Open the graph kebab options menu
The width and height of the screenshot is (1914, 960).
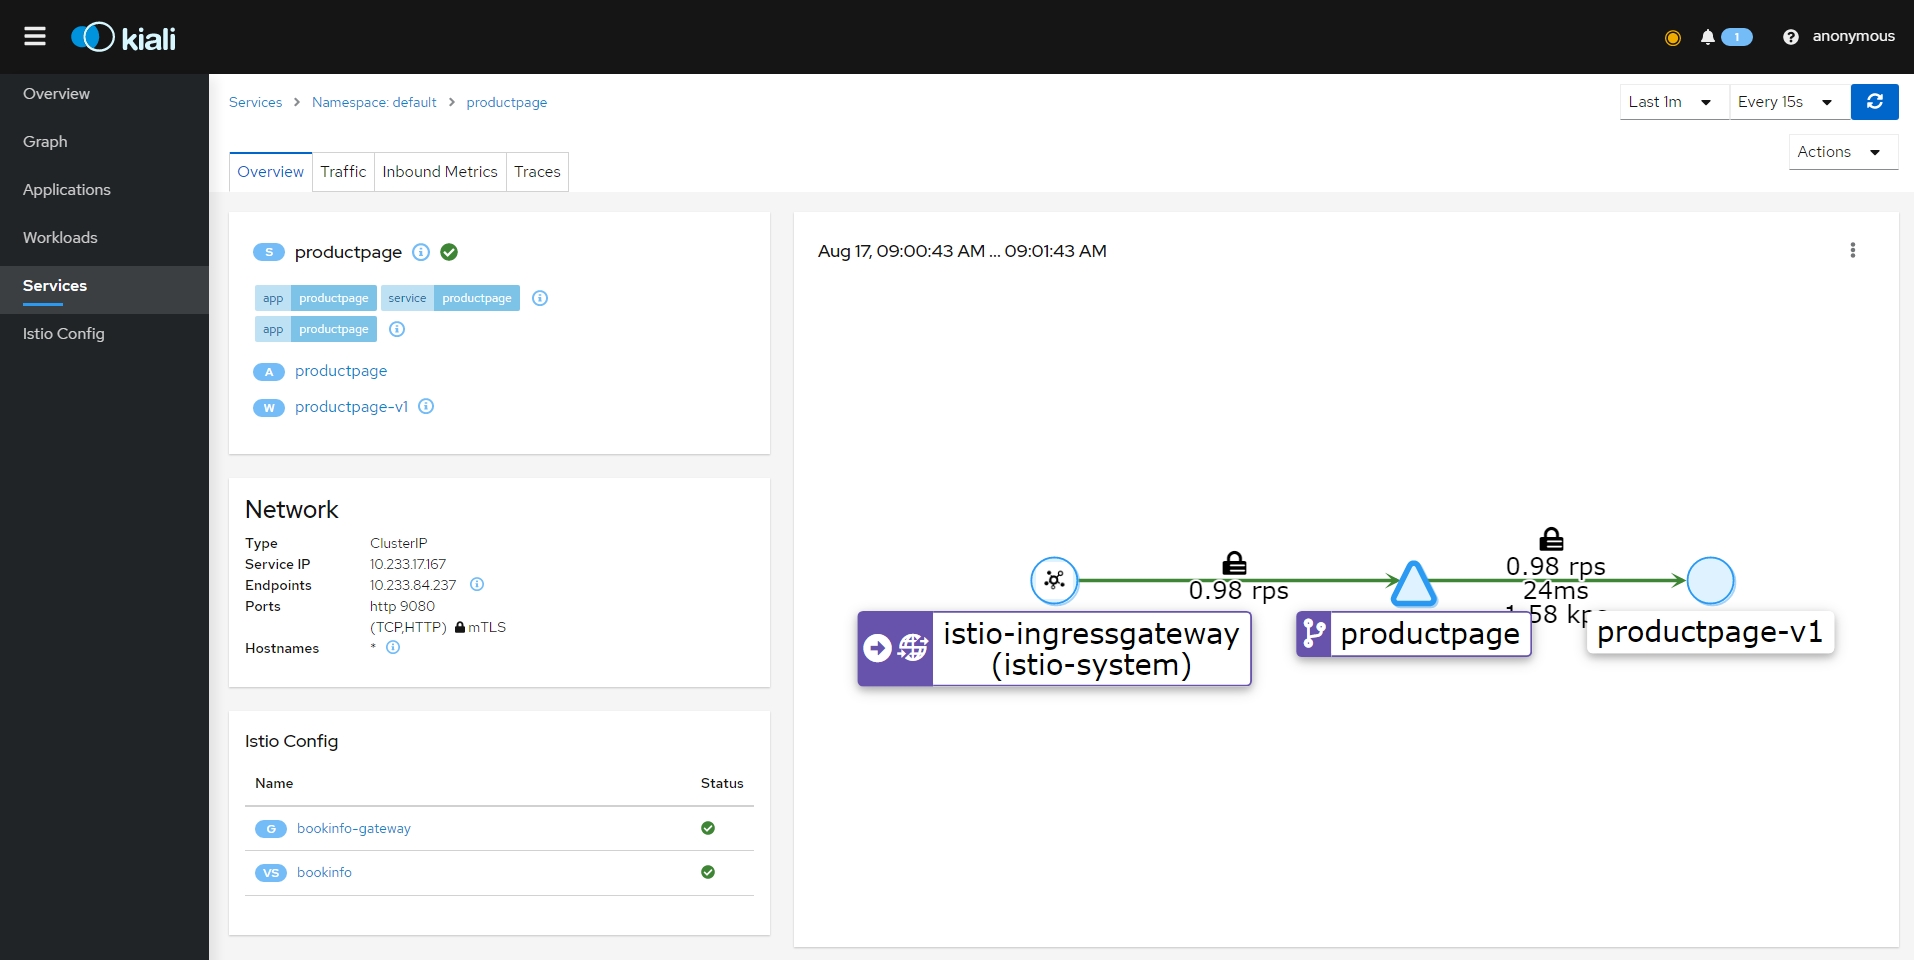1852,250
